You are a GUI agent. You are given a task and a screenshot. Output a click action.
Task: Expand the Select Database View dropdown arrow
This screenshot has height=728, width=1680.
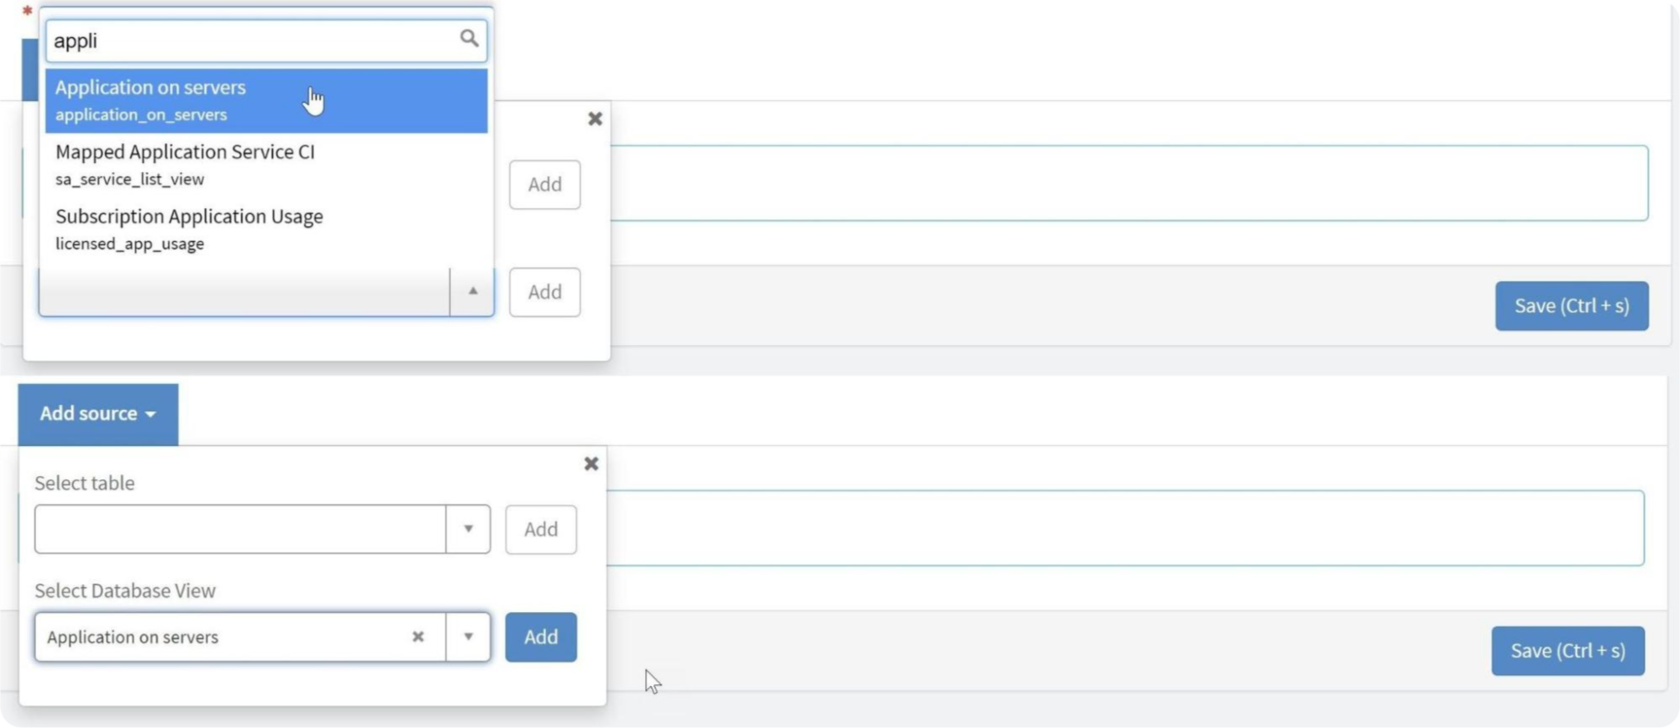coord(468,637)
